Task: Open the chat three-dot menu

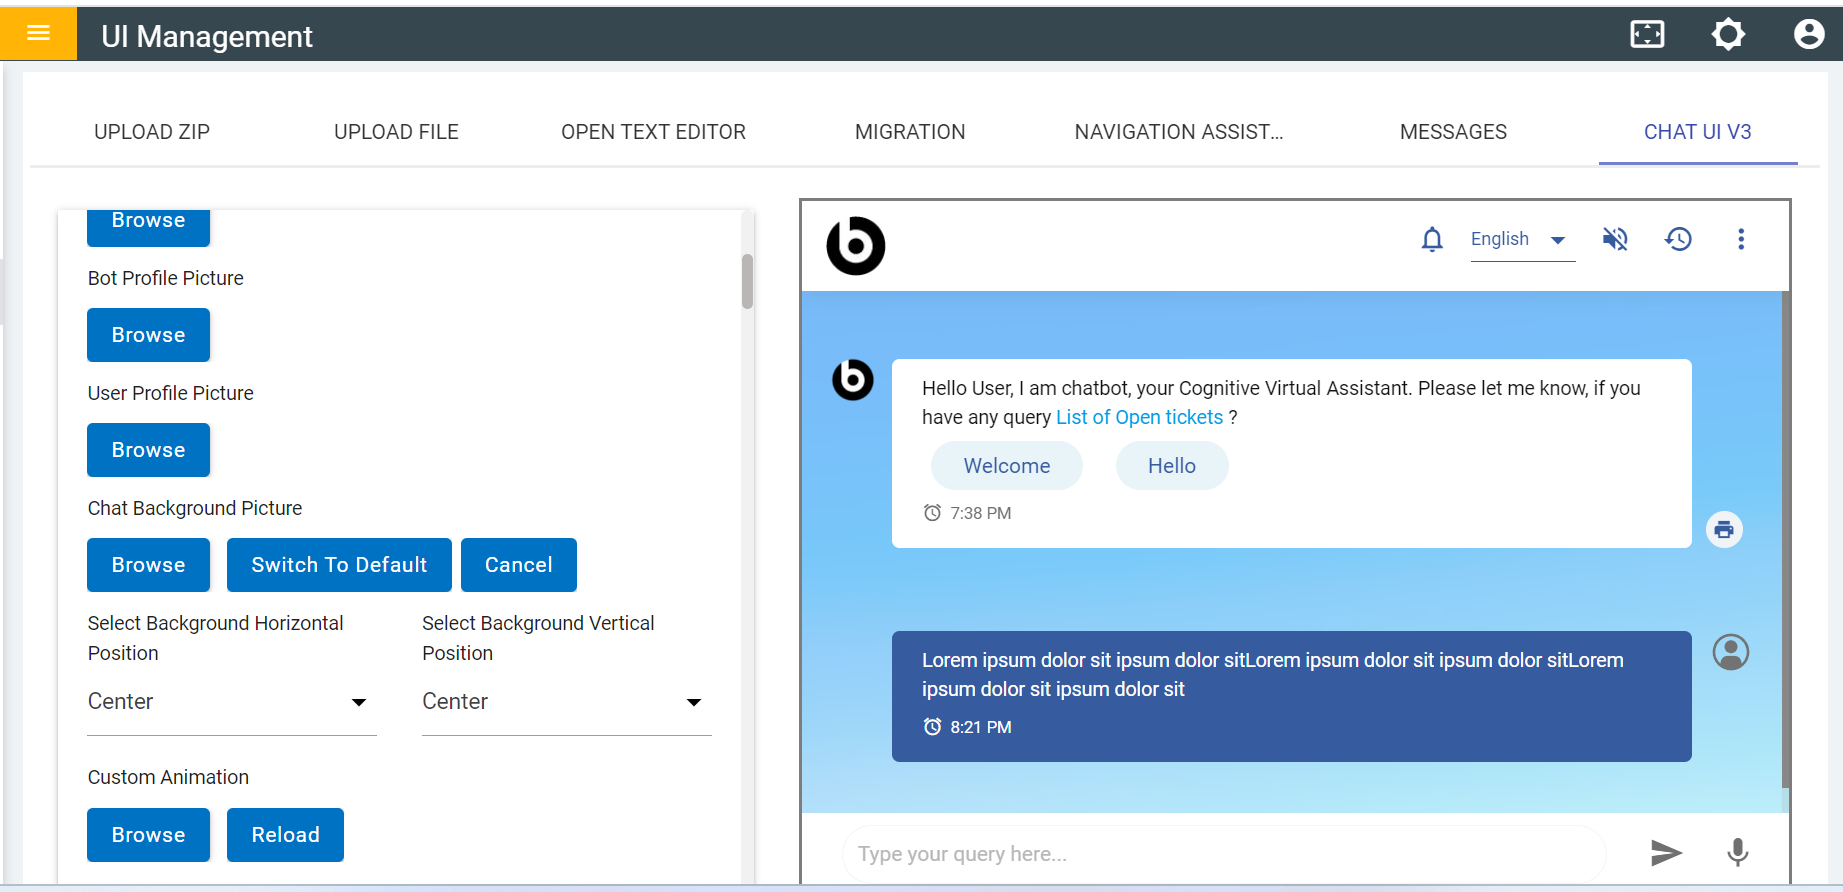Action: 1741,239
